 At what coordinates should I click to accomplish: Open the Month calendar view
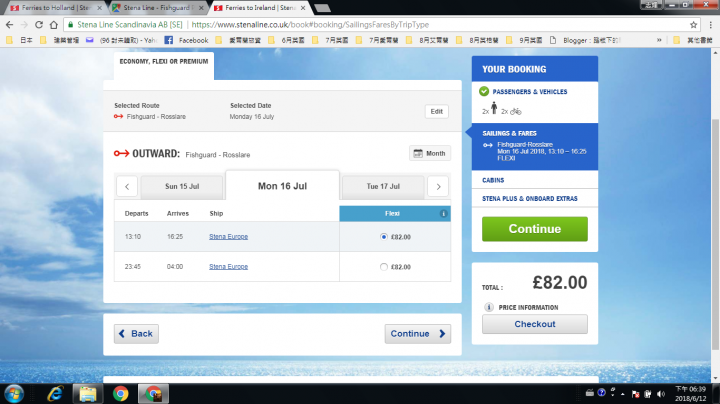(x=430, y=153)
